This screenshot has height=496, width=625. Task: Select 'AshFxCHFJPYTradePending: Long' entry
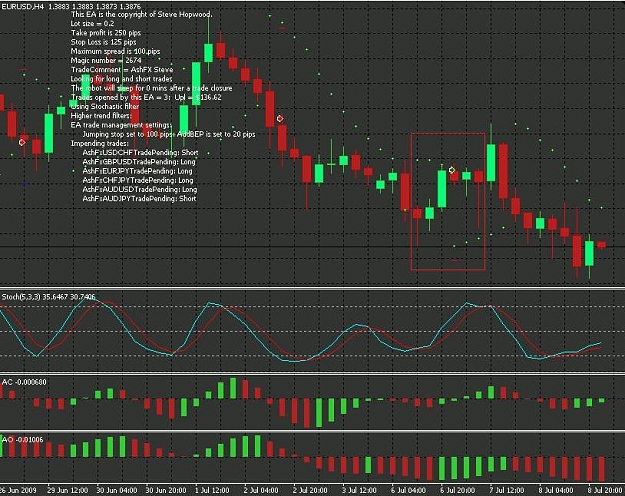(138, 180)
